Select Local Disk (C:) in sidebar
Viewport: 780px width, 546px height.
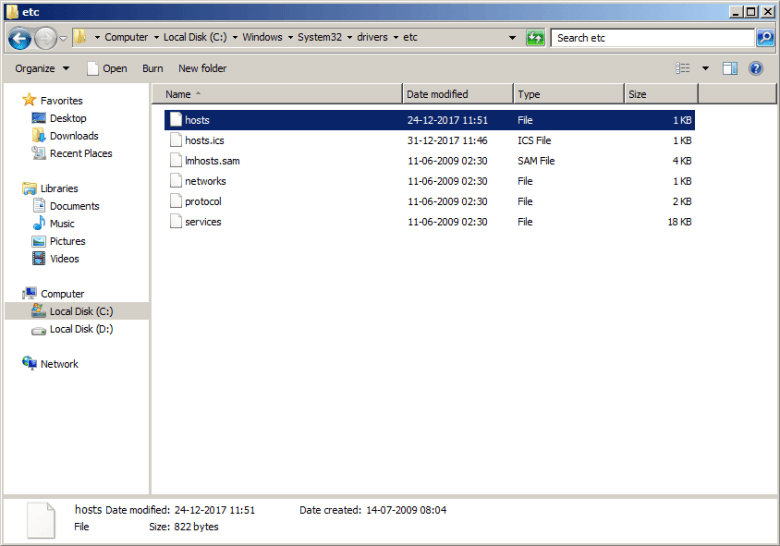[x=77, y=311]
